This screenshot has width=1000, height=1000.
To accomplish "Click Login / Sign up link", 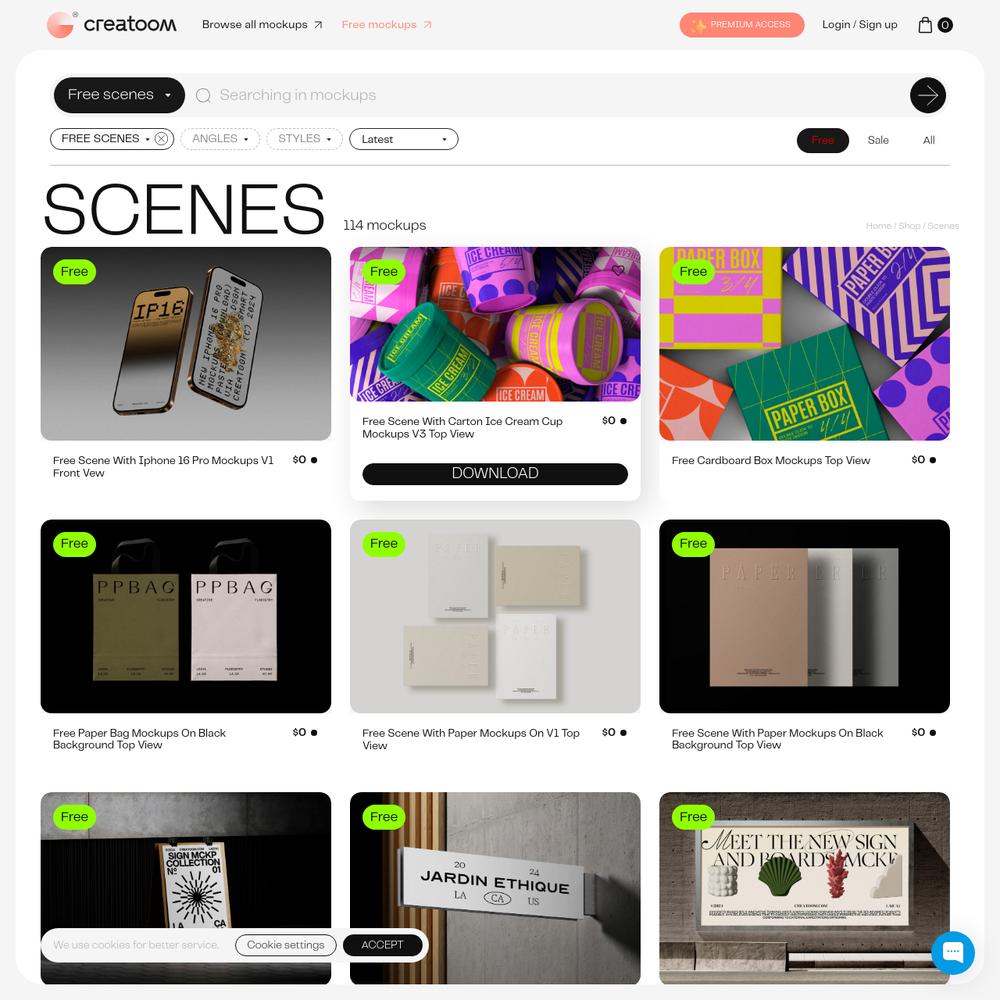I will 859,25.
